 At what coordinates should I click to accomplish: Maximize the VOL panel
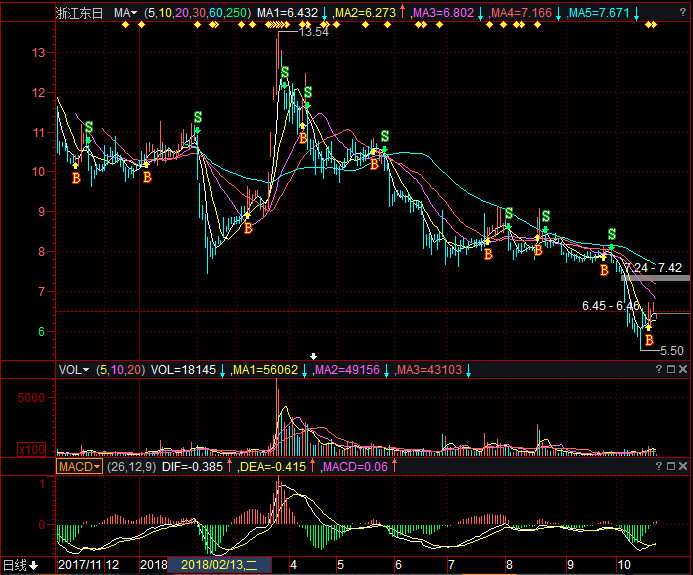[671, 369]
